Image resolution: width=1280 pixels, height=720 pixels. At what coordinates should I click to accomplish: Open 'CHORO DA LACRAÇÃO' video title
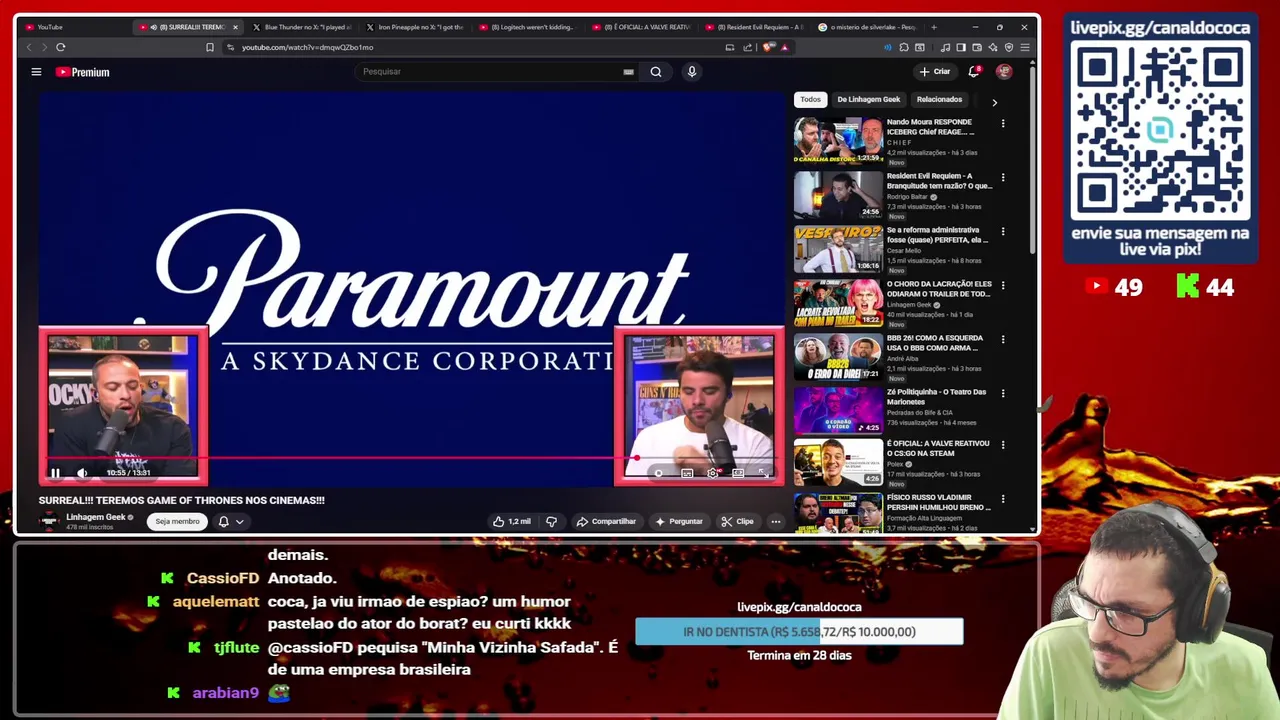pyautogui.click(x=939, y=289)
